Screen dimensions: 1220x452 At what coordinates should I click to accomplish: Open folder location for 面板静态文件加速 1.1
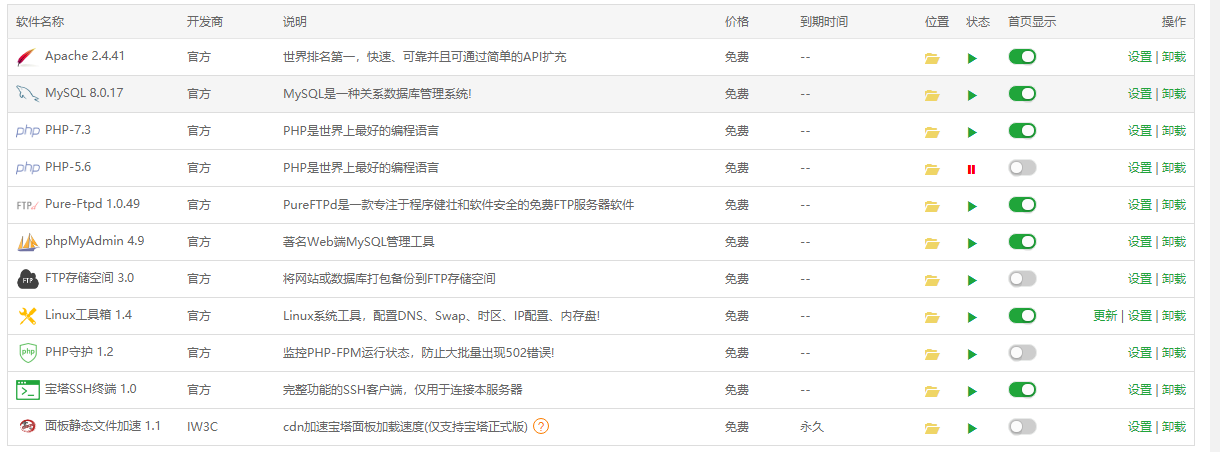click(x=932, y=429)
